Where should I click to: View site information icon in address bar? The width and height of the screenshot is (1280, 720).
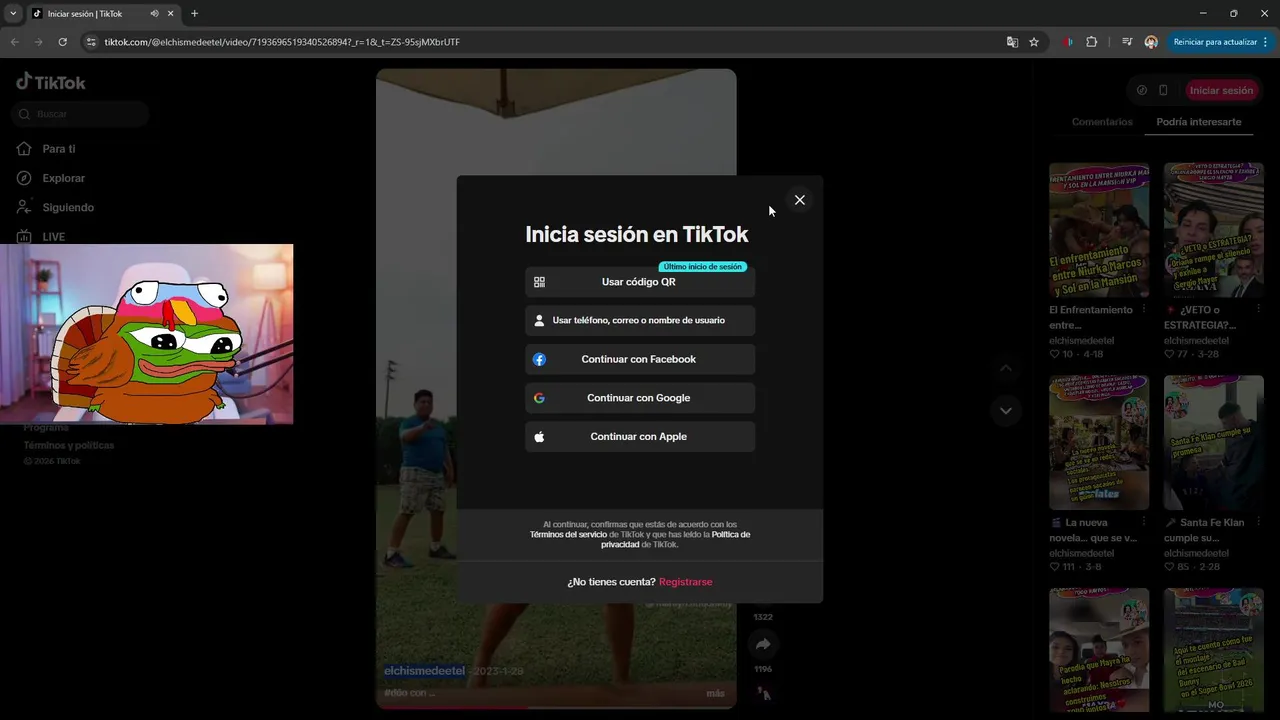click(x=91, y=42)
